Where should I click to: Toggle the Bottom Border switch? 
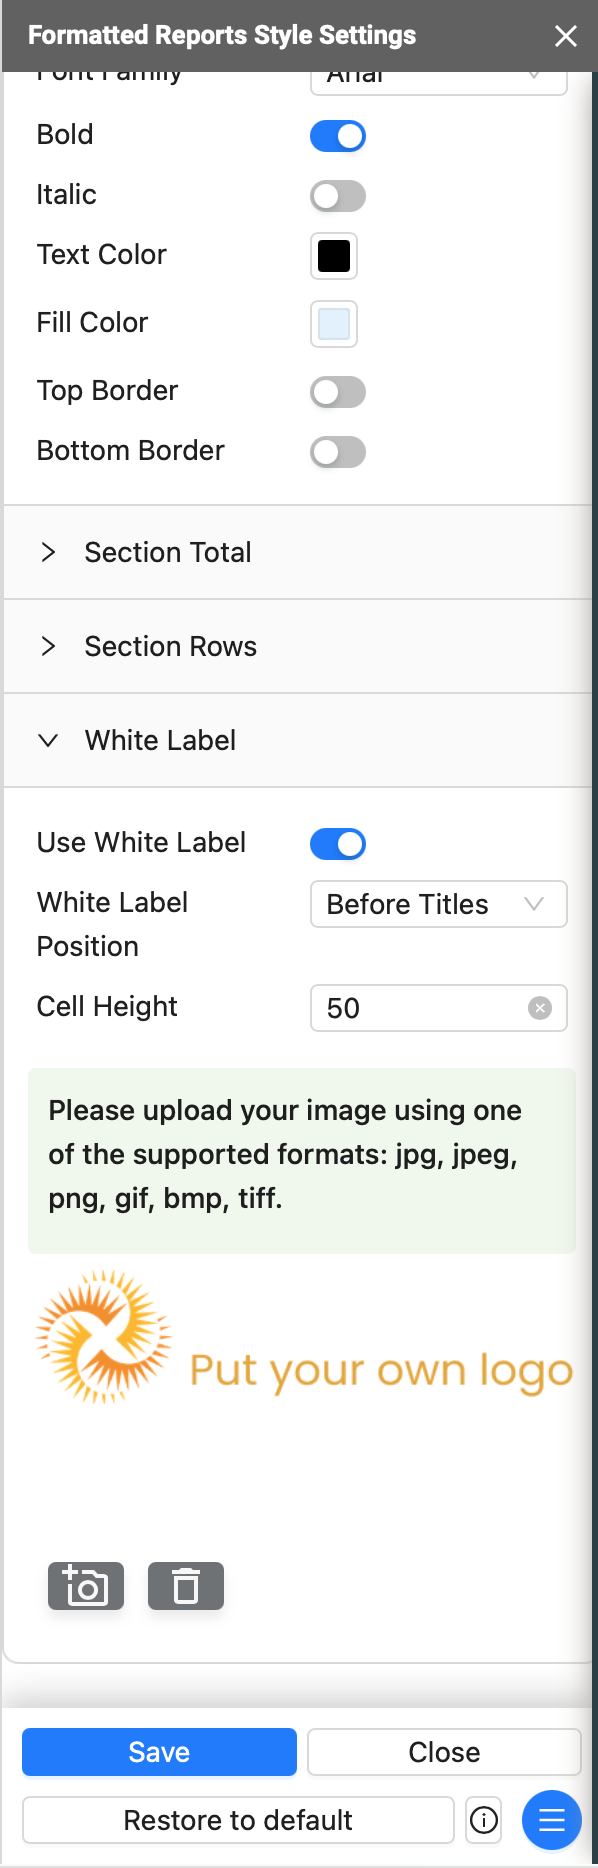pyautogui.click(x=338, y=452)
